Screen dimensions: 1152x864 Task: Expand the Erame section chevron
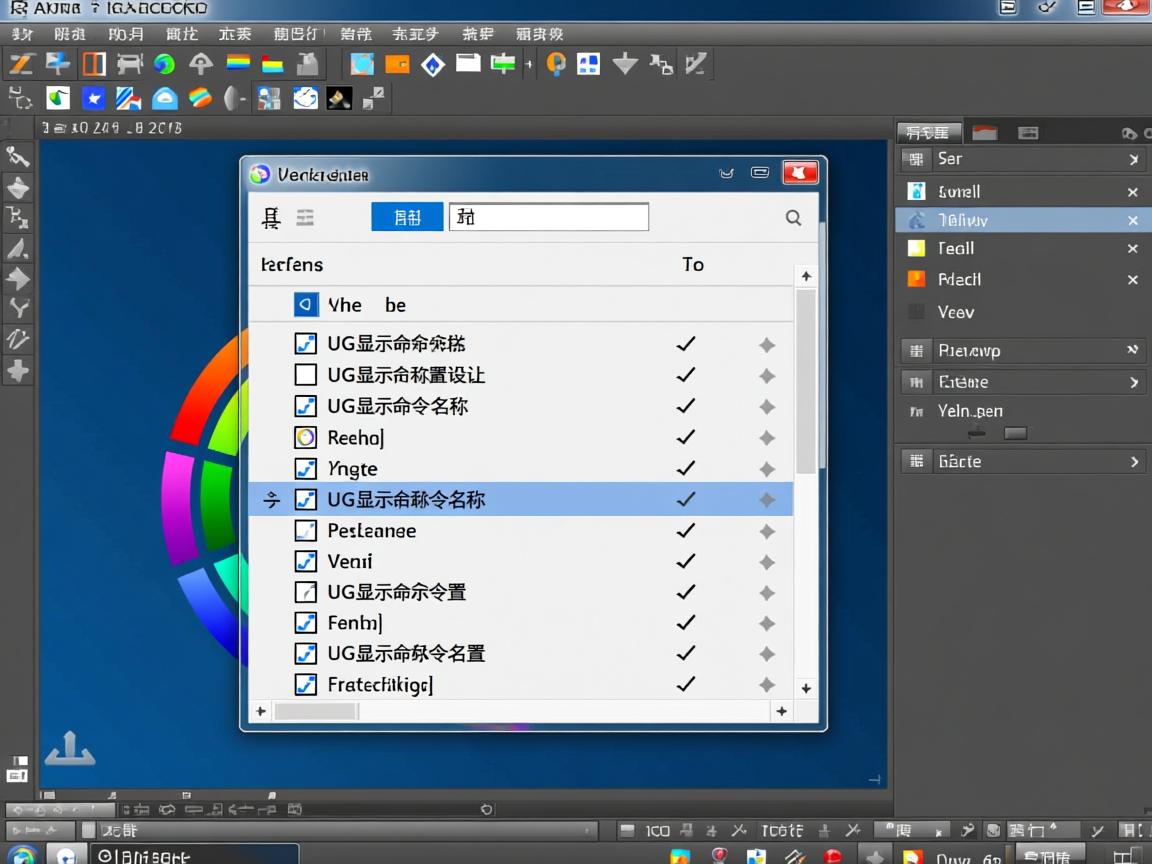(x=1133, y=382)
